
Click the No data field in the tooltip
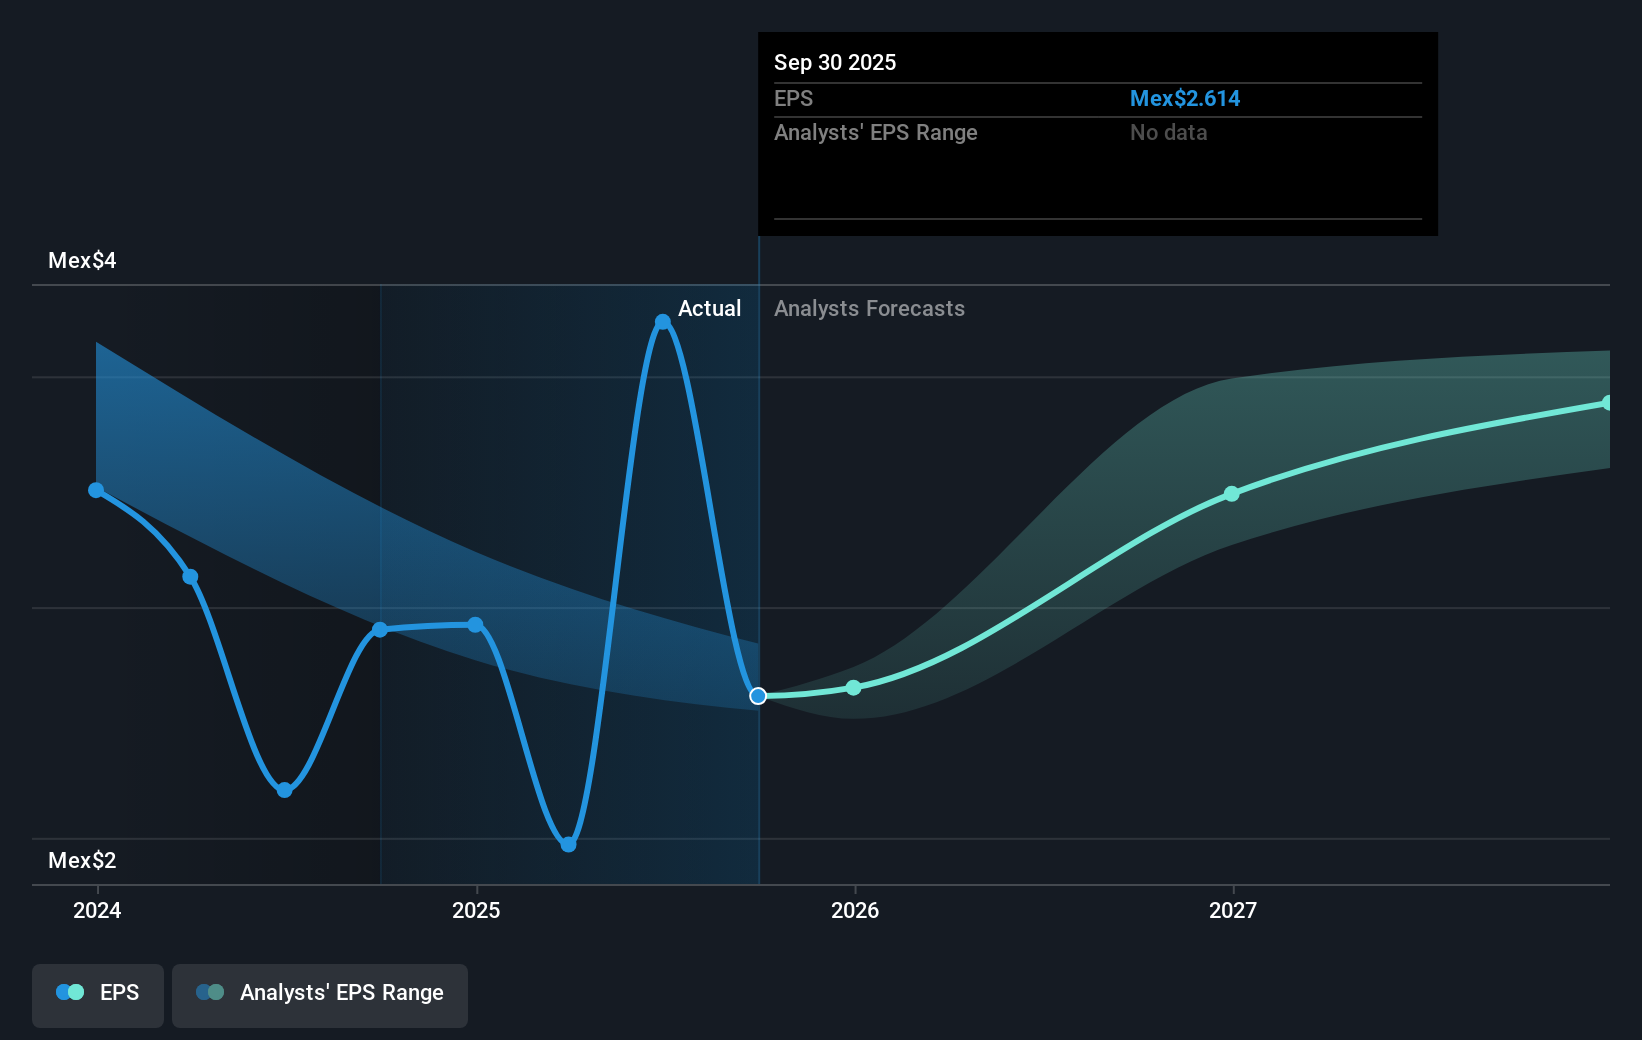(1167, 132)
